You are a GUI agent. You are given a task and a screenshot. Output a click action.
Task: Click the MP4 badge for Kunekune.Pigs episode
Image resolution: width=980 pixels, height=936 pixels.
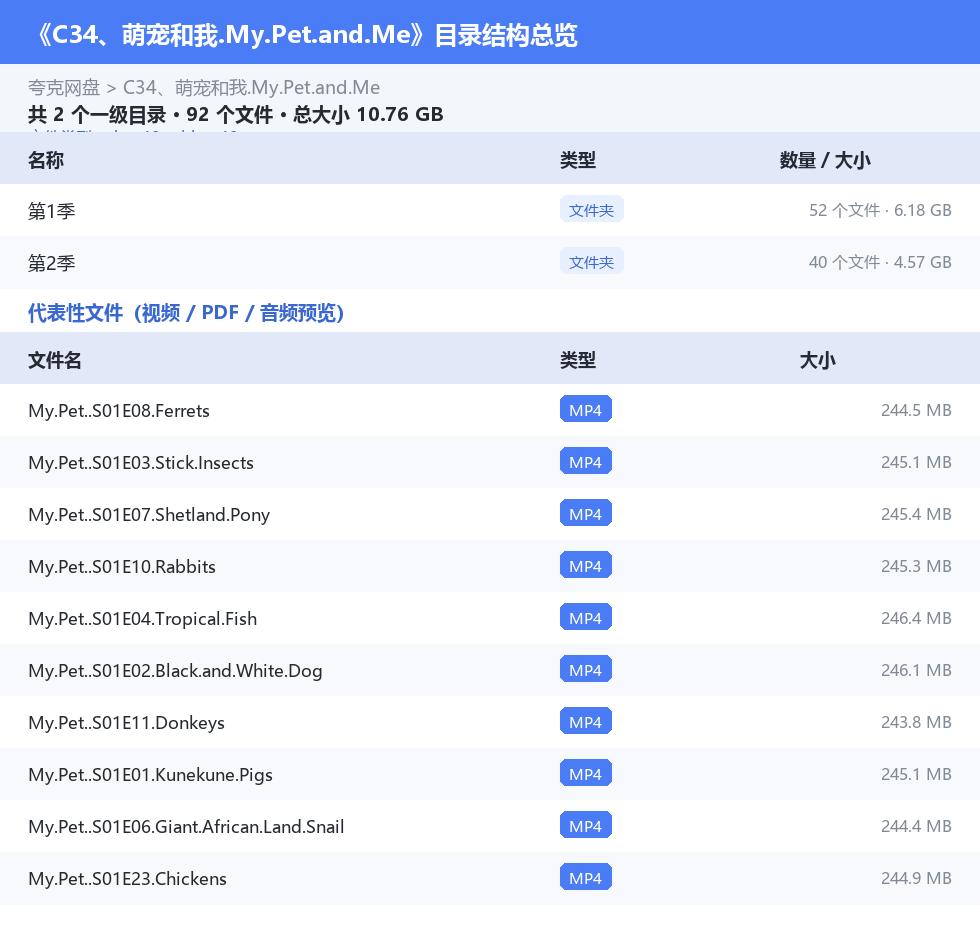click(586, 773)
